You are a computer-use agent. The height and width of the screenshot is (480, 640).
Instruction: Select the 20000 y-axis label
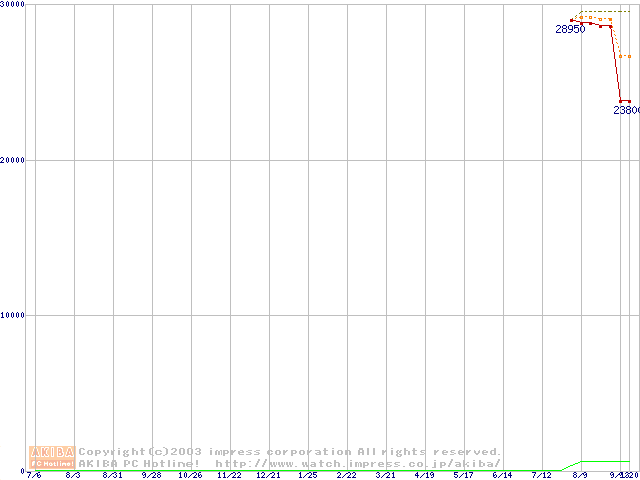13,160
